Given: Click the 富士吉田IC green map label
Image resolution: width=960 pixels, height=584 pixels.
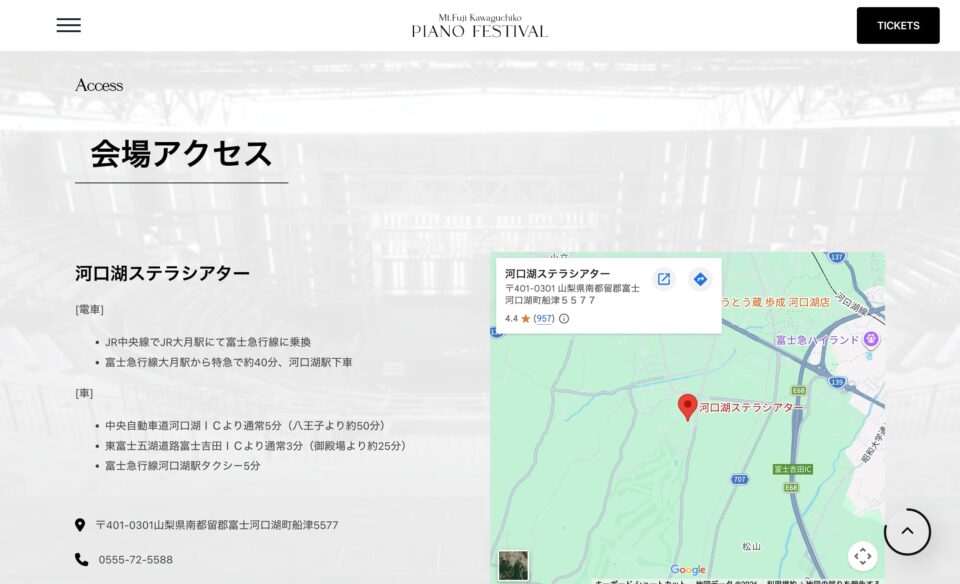Looking at the screenshot, I should (792, 470).
